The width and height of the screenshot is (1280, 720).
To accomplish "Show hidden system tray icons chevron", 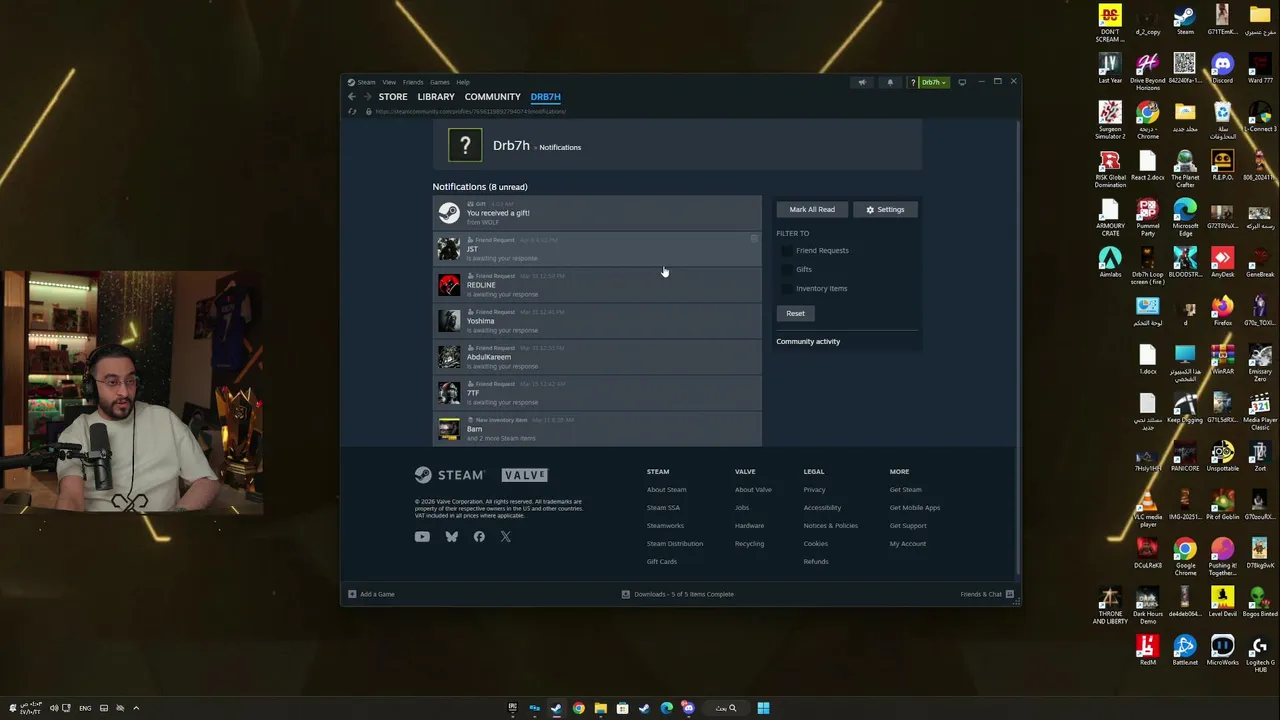I will (x=136, y=708).
